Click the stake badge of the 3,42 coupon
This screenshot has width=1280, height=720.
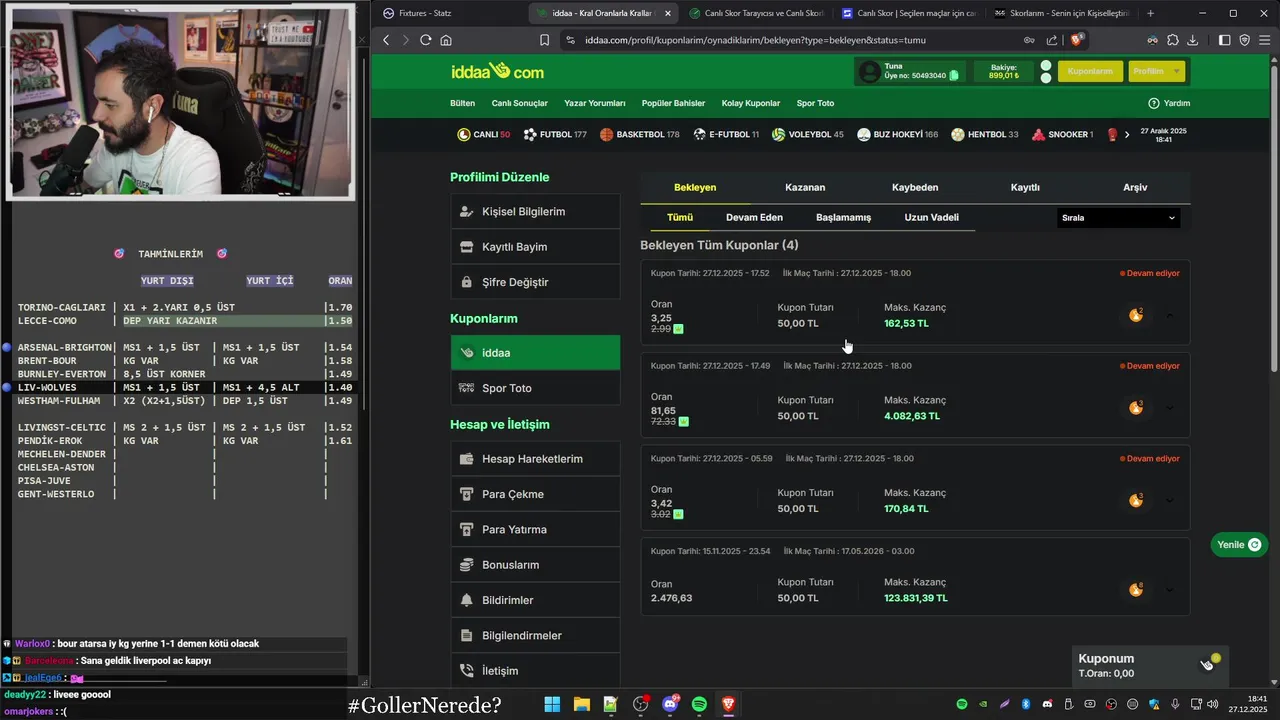pos(1136,500)
